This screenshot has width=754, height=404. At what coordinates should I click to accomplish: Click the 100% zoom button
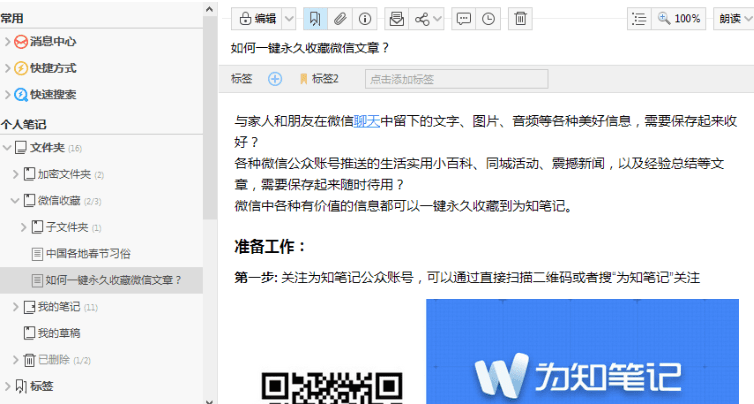tap(679, 19)
